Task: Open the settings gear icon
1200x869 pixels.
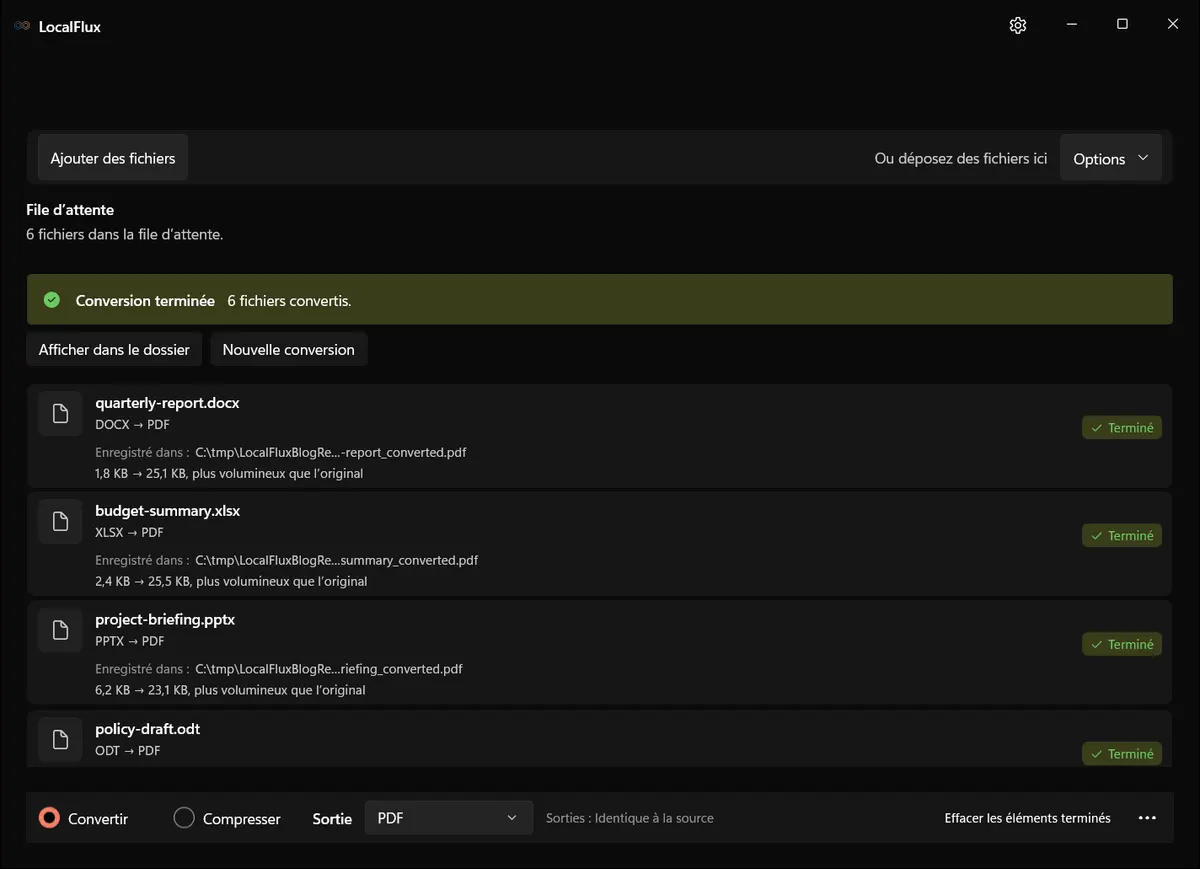Action: 1018,26
